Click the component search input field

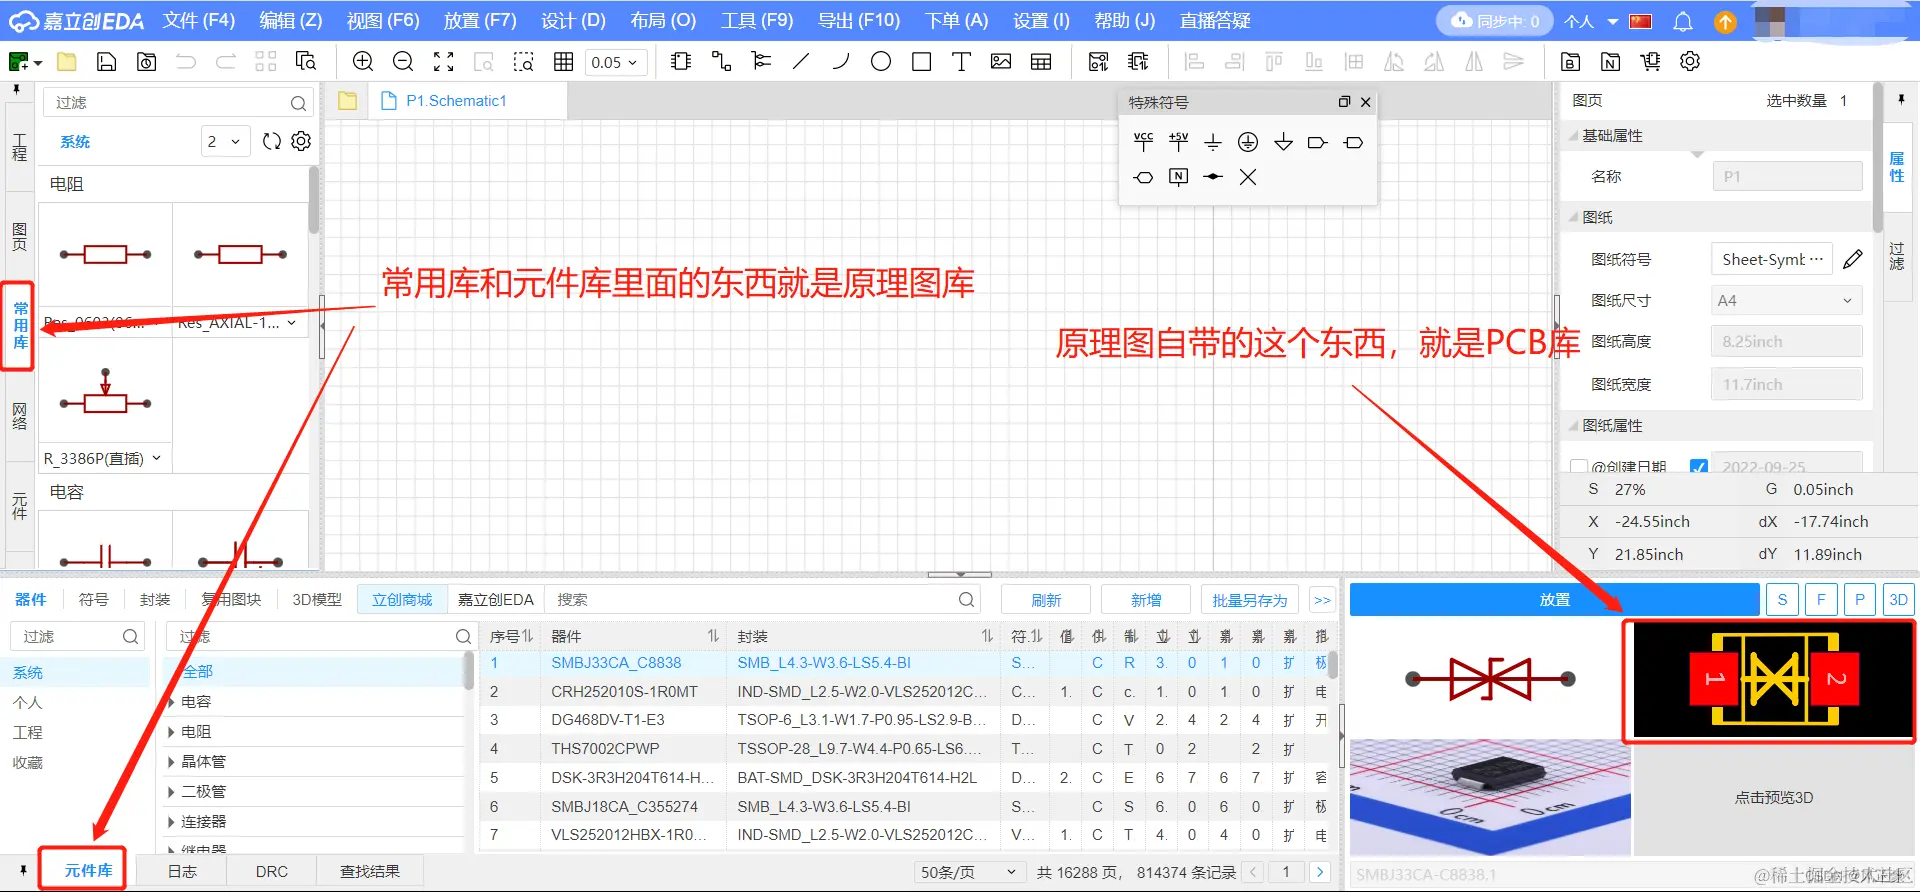765,599
